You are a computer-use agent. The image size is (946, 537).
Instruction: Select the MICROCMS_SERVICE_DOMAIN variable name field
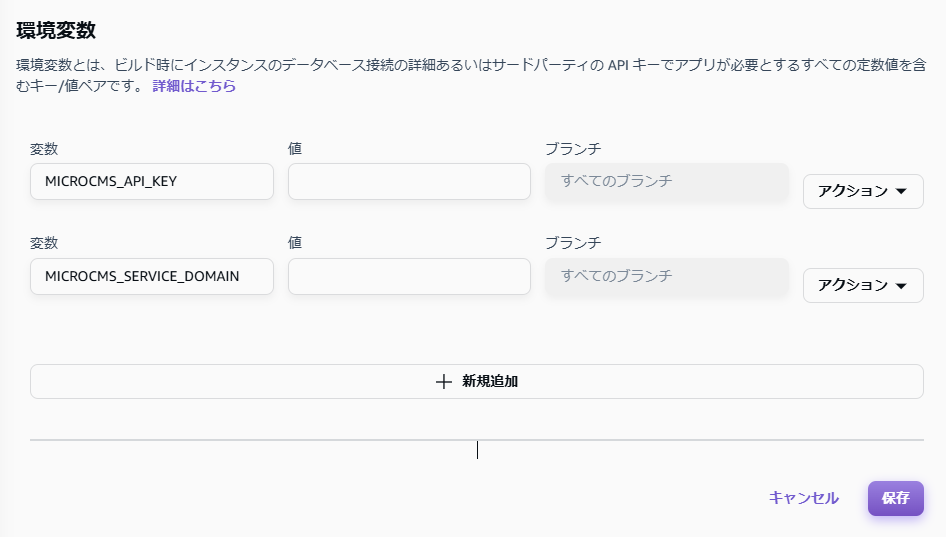[152, 276]
